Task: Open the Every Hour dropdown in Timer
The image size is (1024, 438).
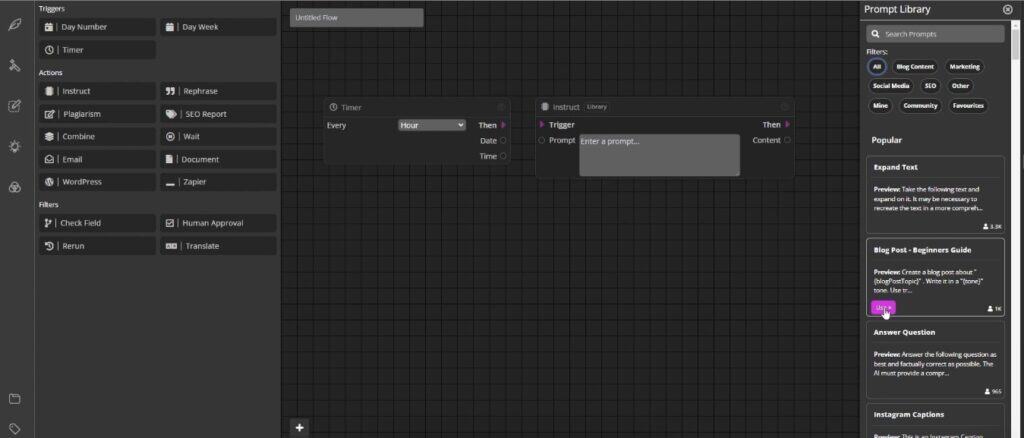Action: [x=432, y=125]
